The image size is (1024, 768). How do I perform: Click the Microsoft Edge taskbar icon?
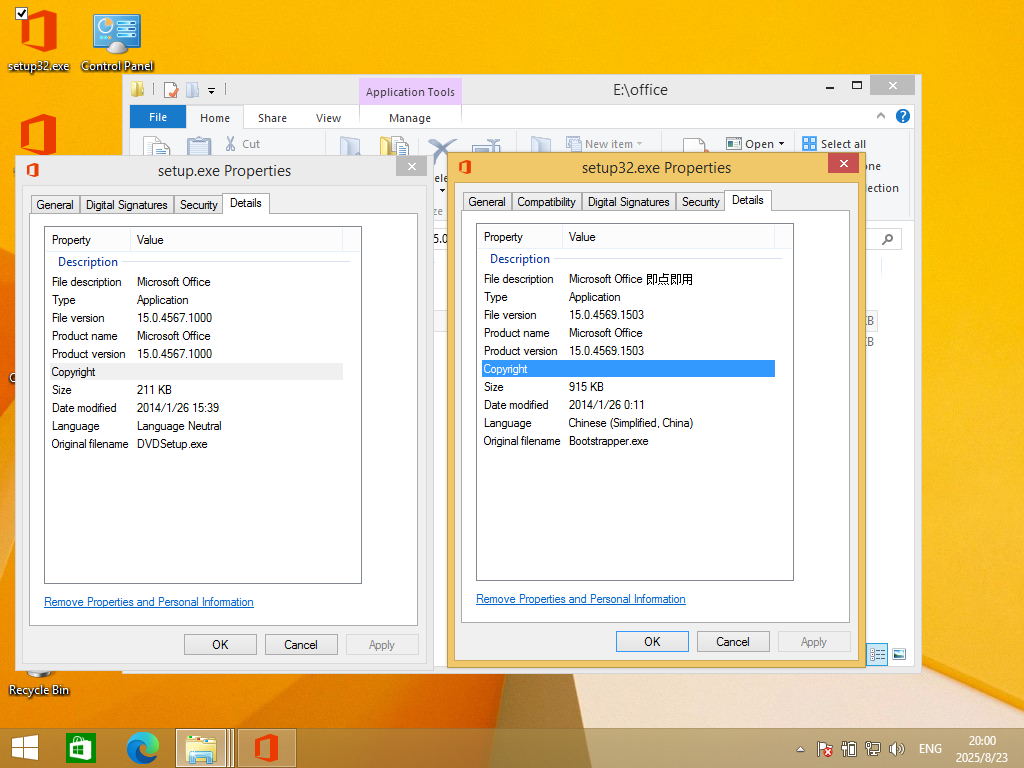[143, 748]
